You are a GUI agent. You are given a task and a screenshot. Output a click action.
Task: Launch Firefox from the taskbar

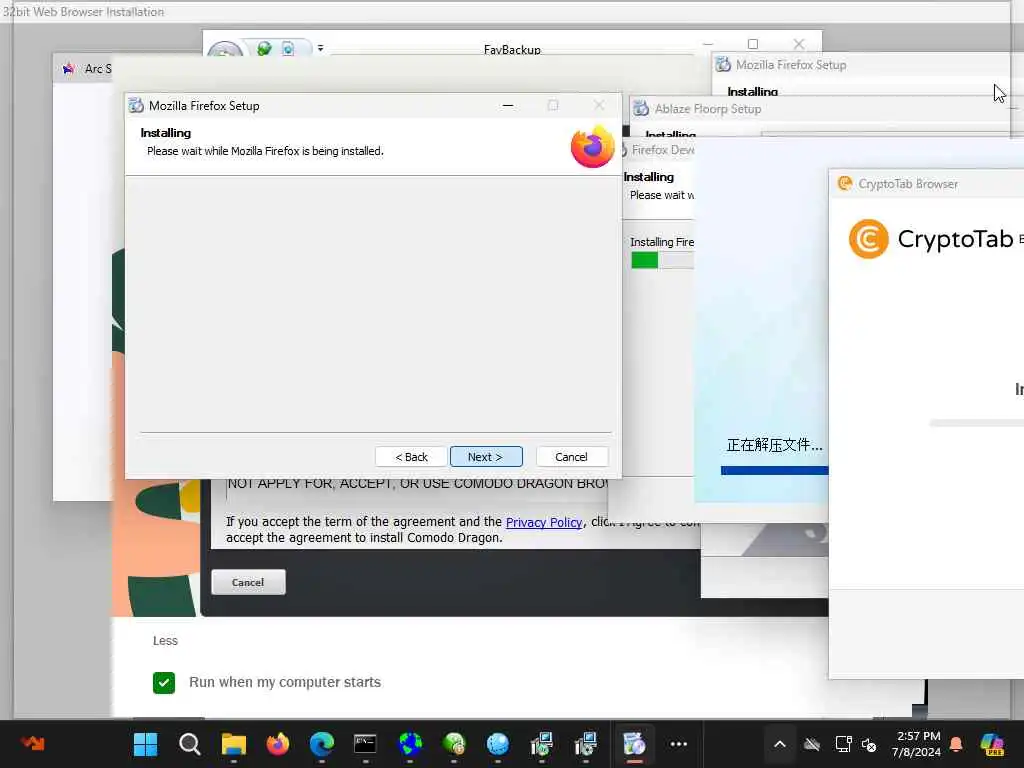point(278,744)
